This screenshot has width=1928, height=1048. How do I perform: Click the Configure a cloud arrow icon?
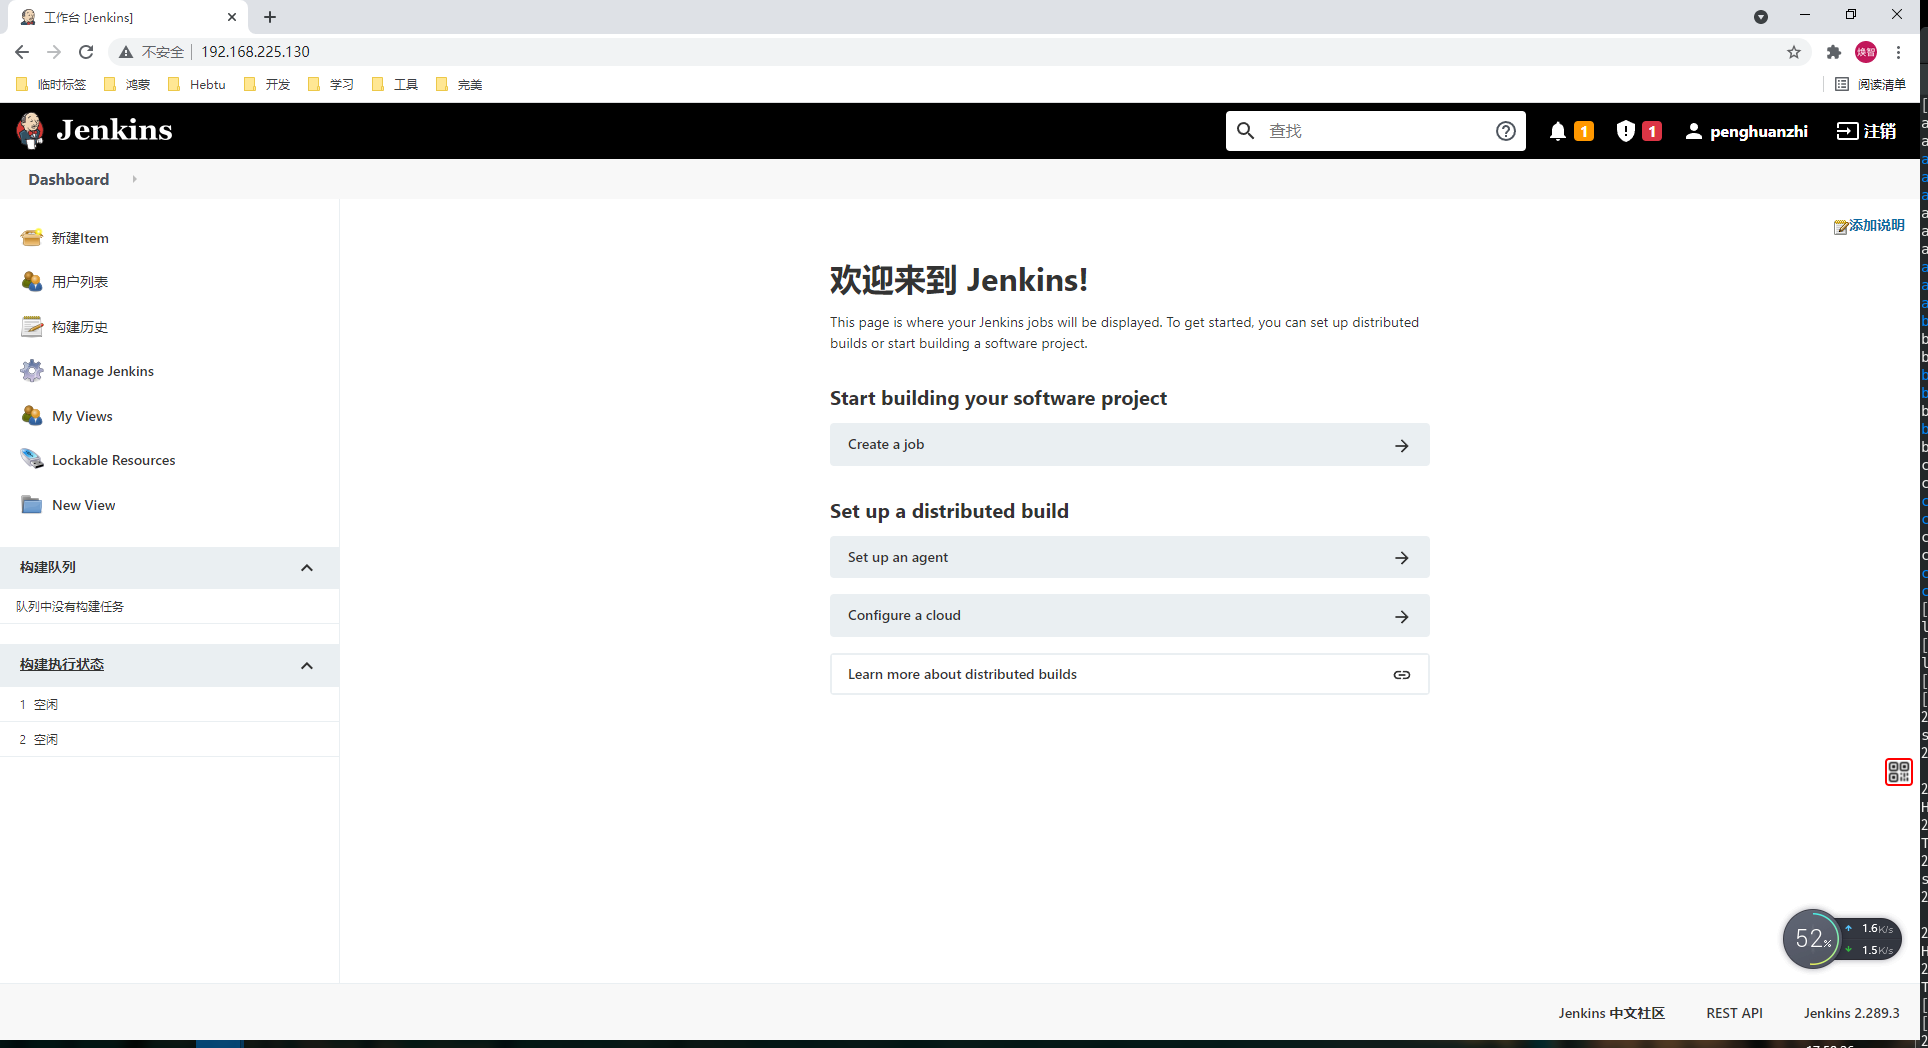[x=1402, y=617]
